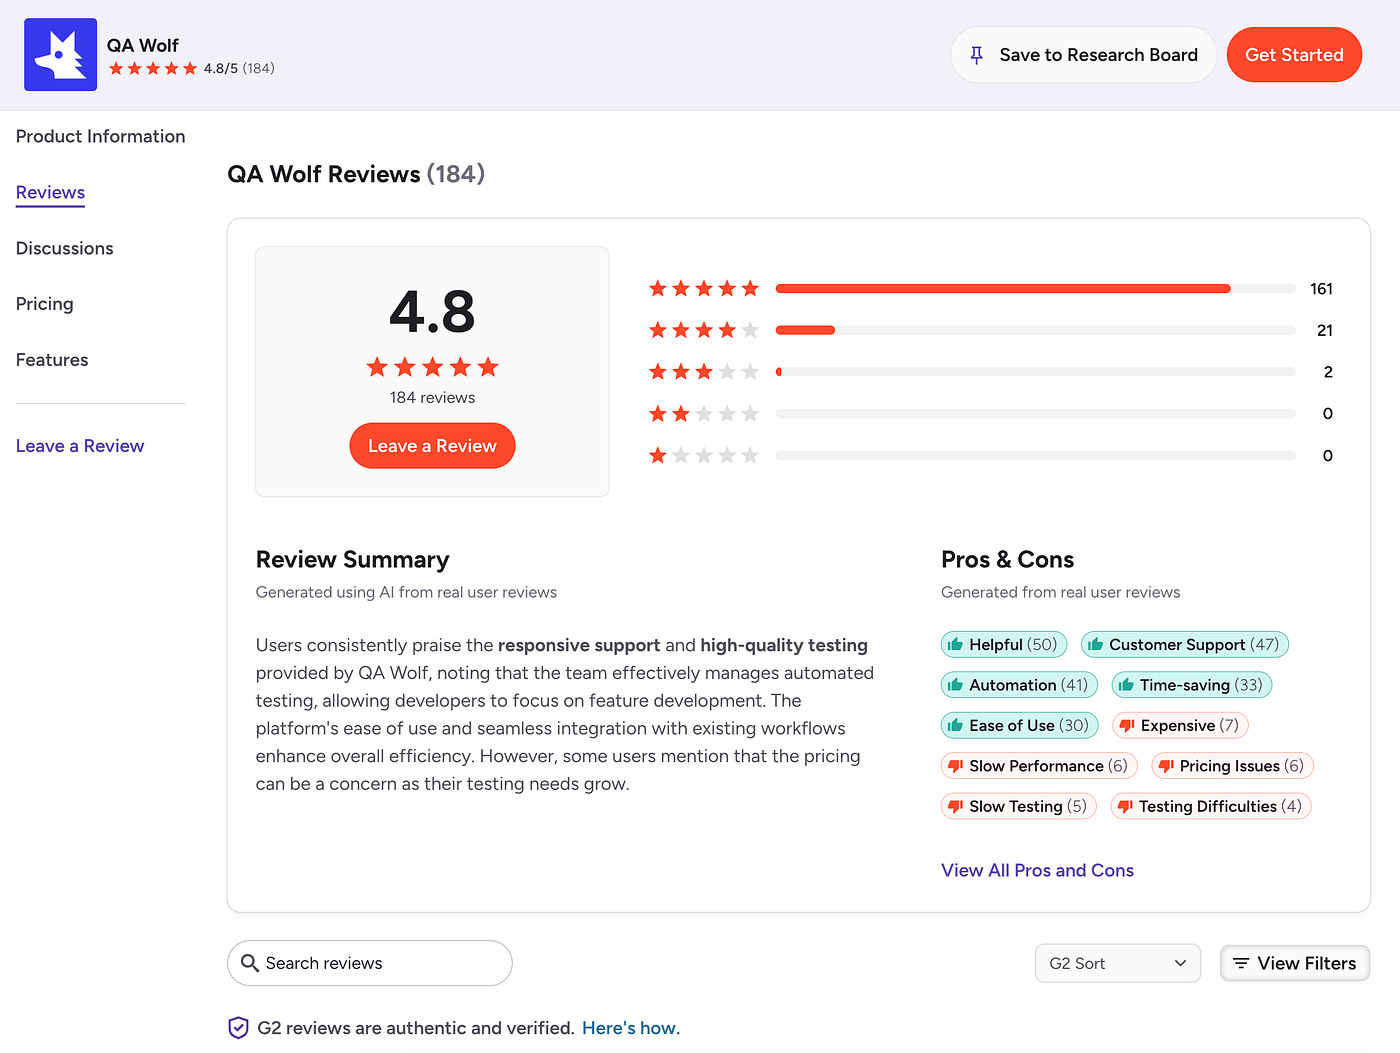Click the filter lines icon on View Filters
This screenshot has height=1053, width=1400.
[1241, 963]
